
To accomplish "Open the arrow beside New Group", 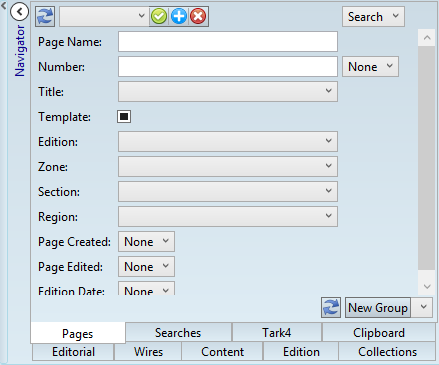I will pos(423,307).
